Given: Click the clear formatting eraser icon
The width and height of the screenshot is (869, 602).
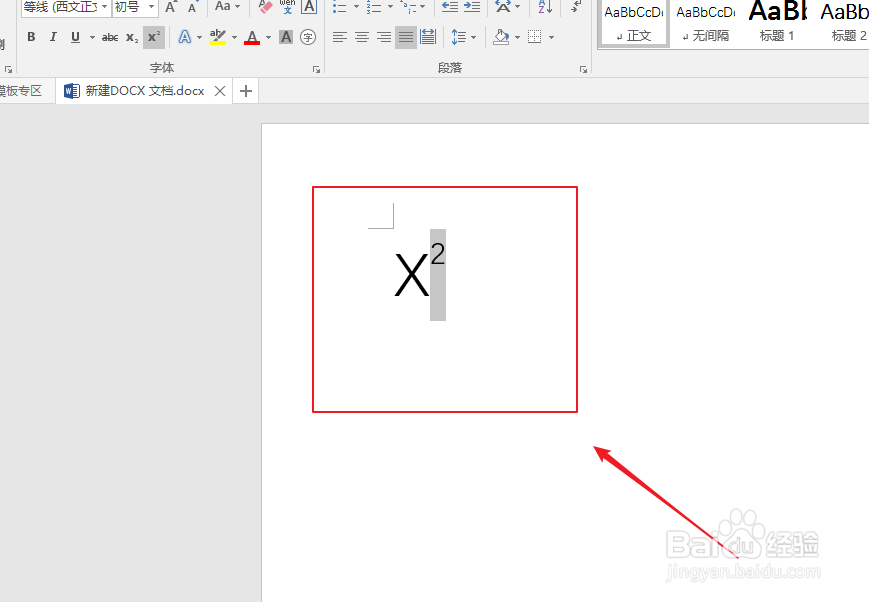Looking at the screenshot, I should click(x=265, y=7).
